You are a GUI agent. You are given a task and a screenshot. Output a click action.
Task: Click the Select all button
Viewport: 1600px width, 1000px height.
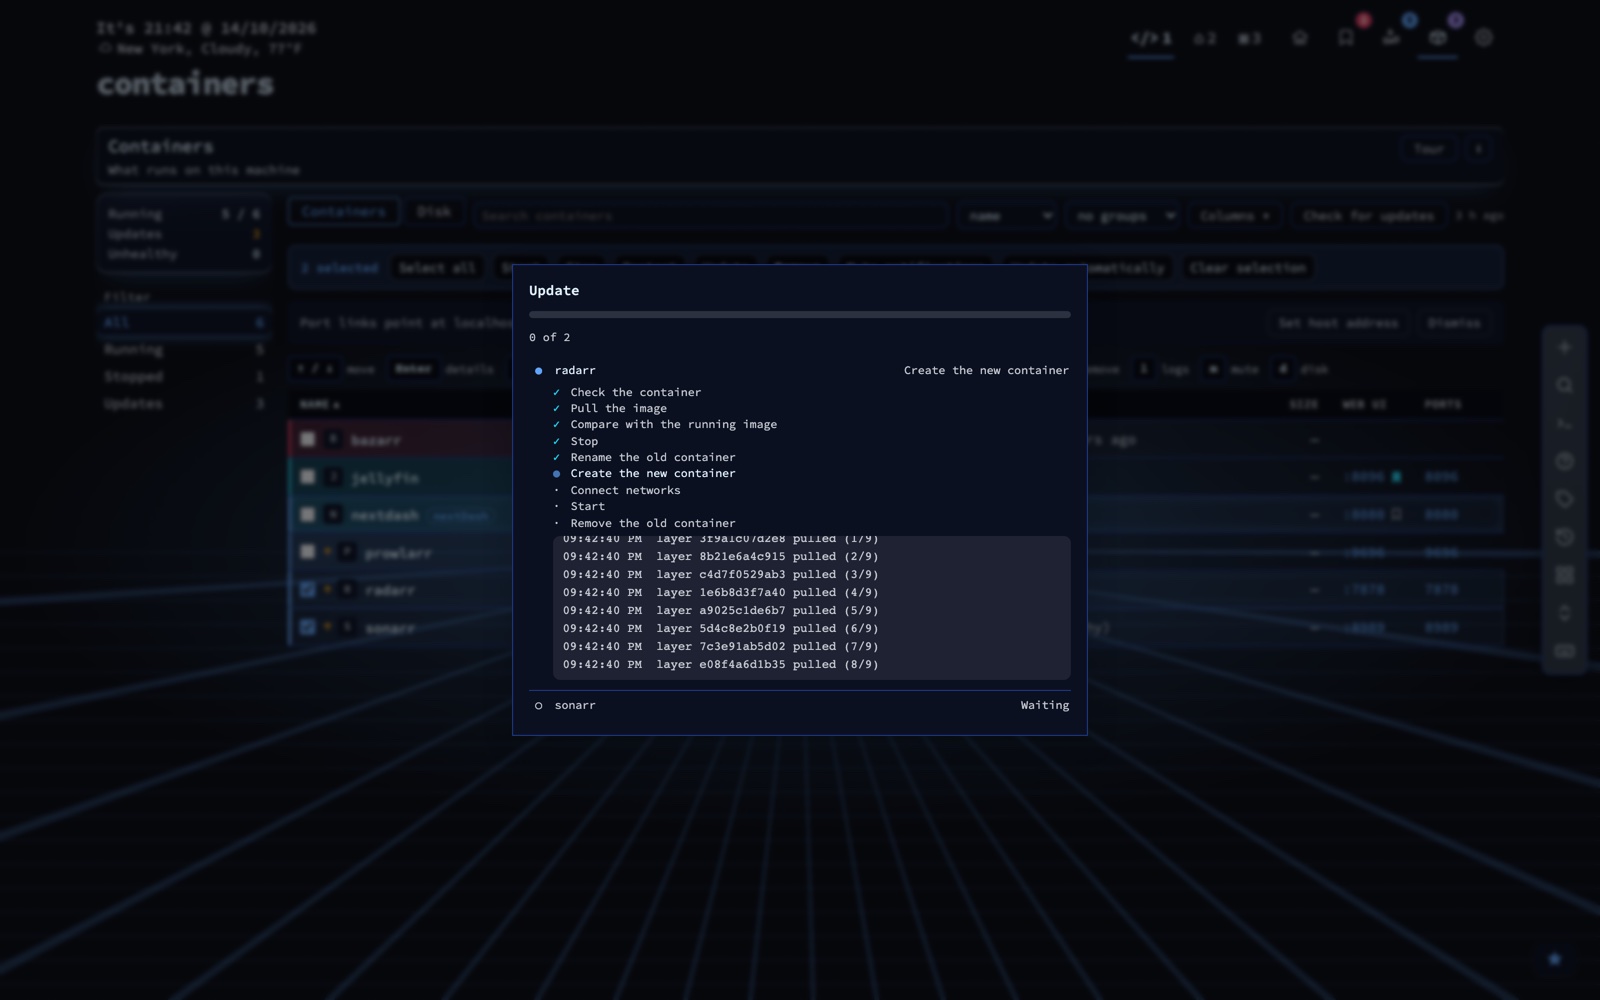coord(436,268)
